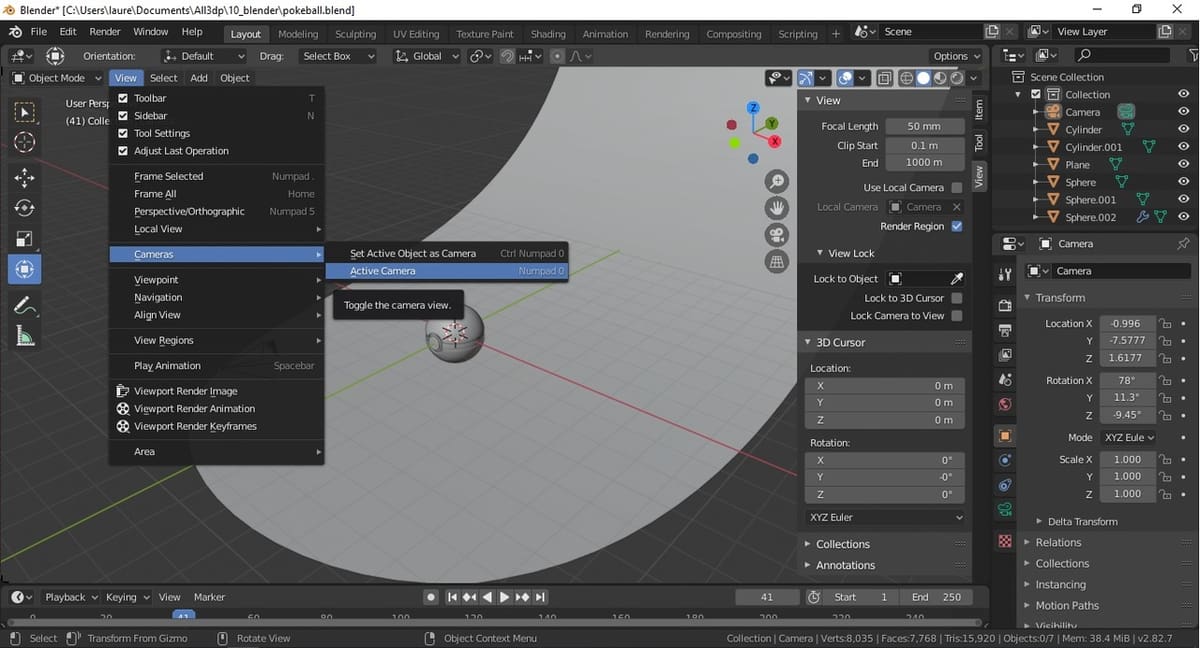Click the camera view viewport button

pyautogui.click(x=777, y=235)
